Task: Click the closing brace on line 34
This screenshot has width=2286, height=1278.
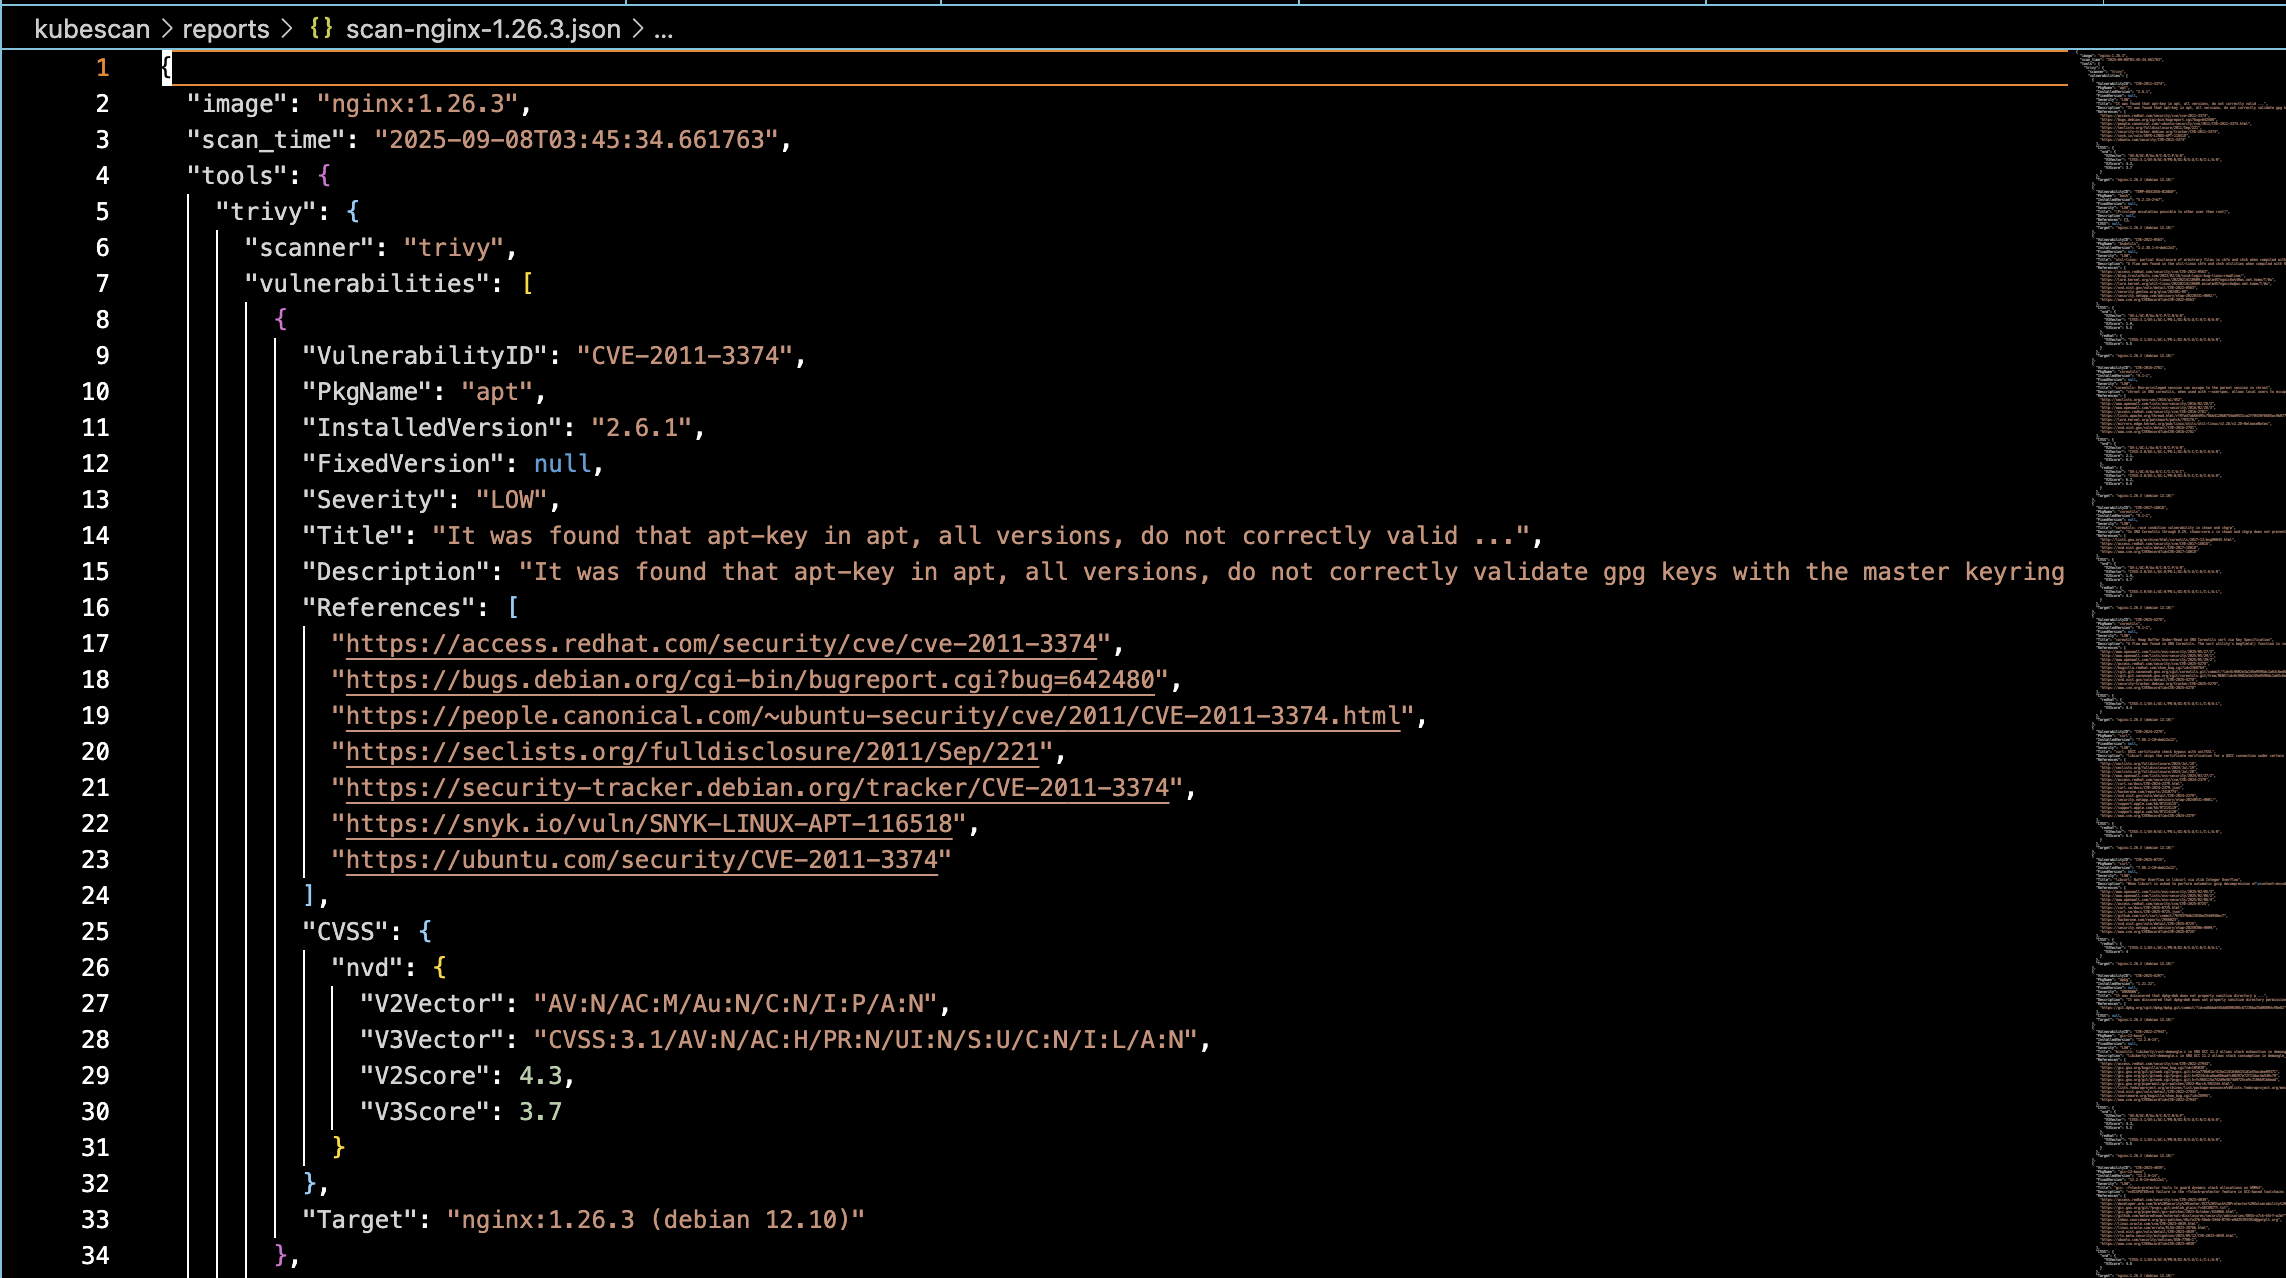Action: (280, 1255)
